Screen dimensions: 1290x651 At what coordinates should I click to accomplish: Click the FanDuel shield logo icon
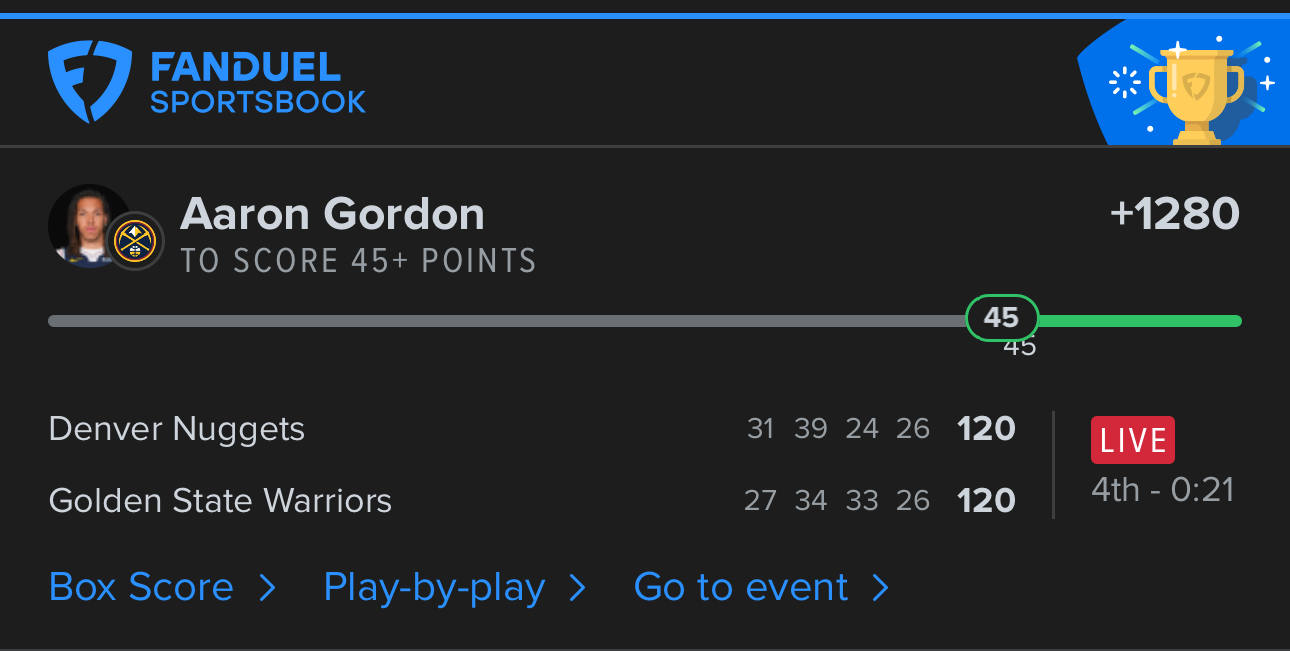[90, 81]
